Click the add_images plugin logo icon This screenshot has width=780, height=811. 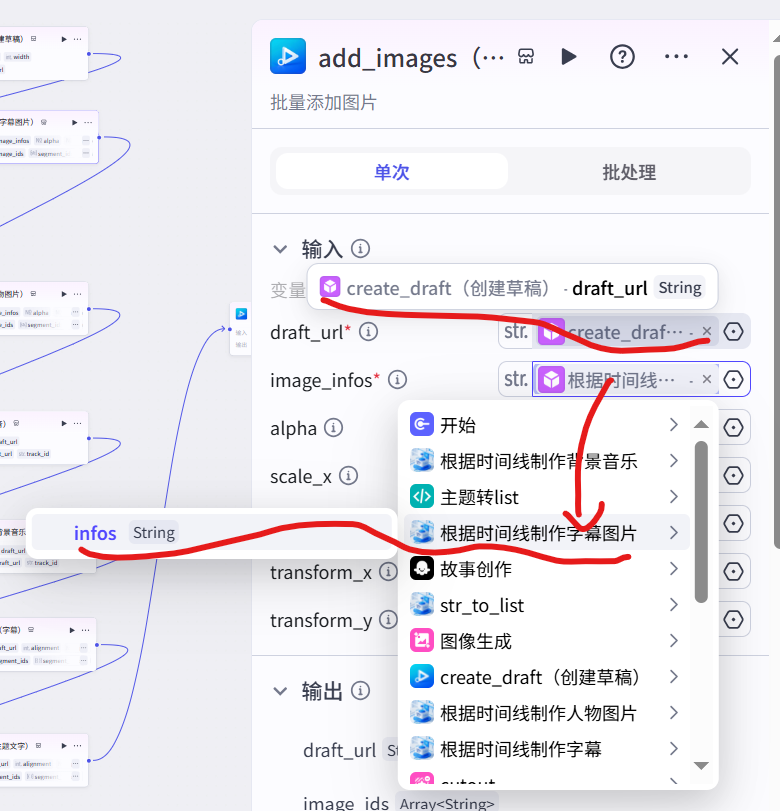[288, 56]
